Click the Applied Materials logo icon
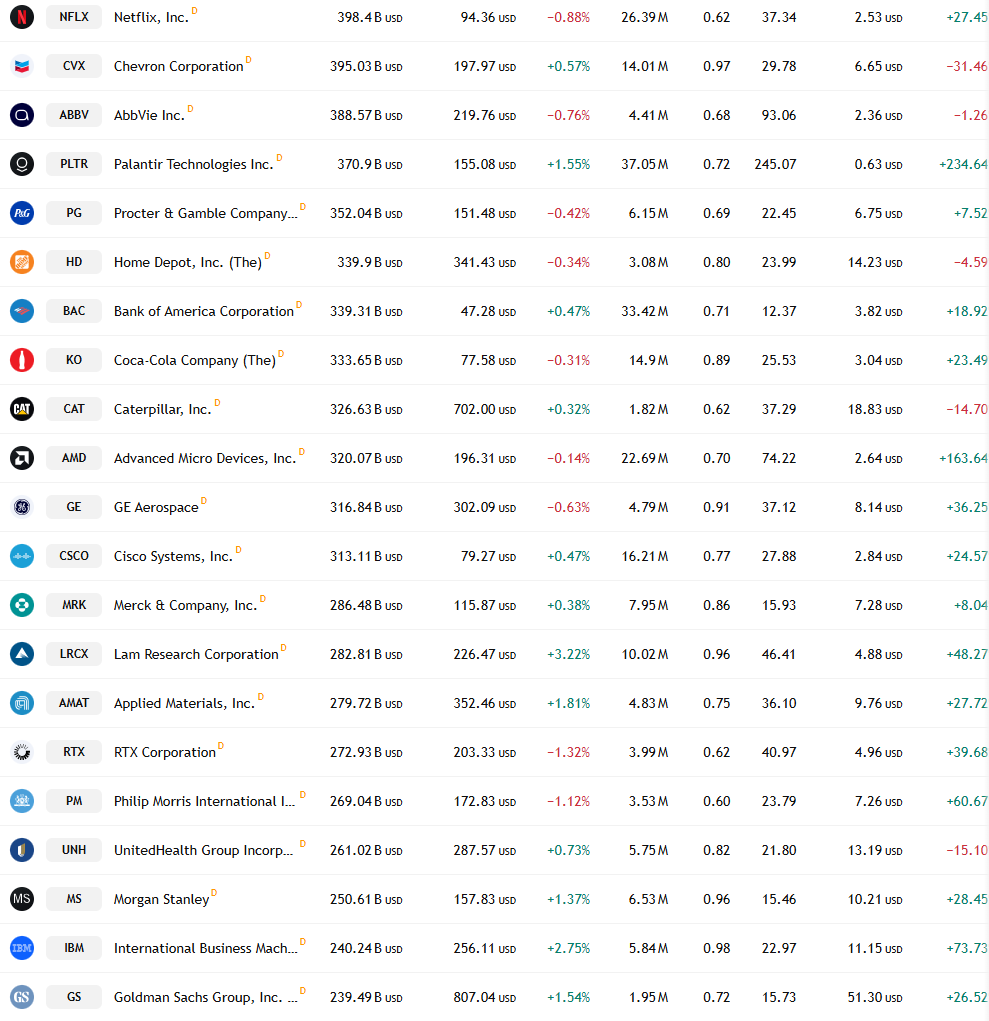The height and width of the screenshot is (1021, 989). click(21, 703)
